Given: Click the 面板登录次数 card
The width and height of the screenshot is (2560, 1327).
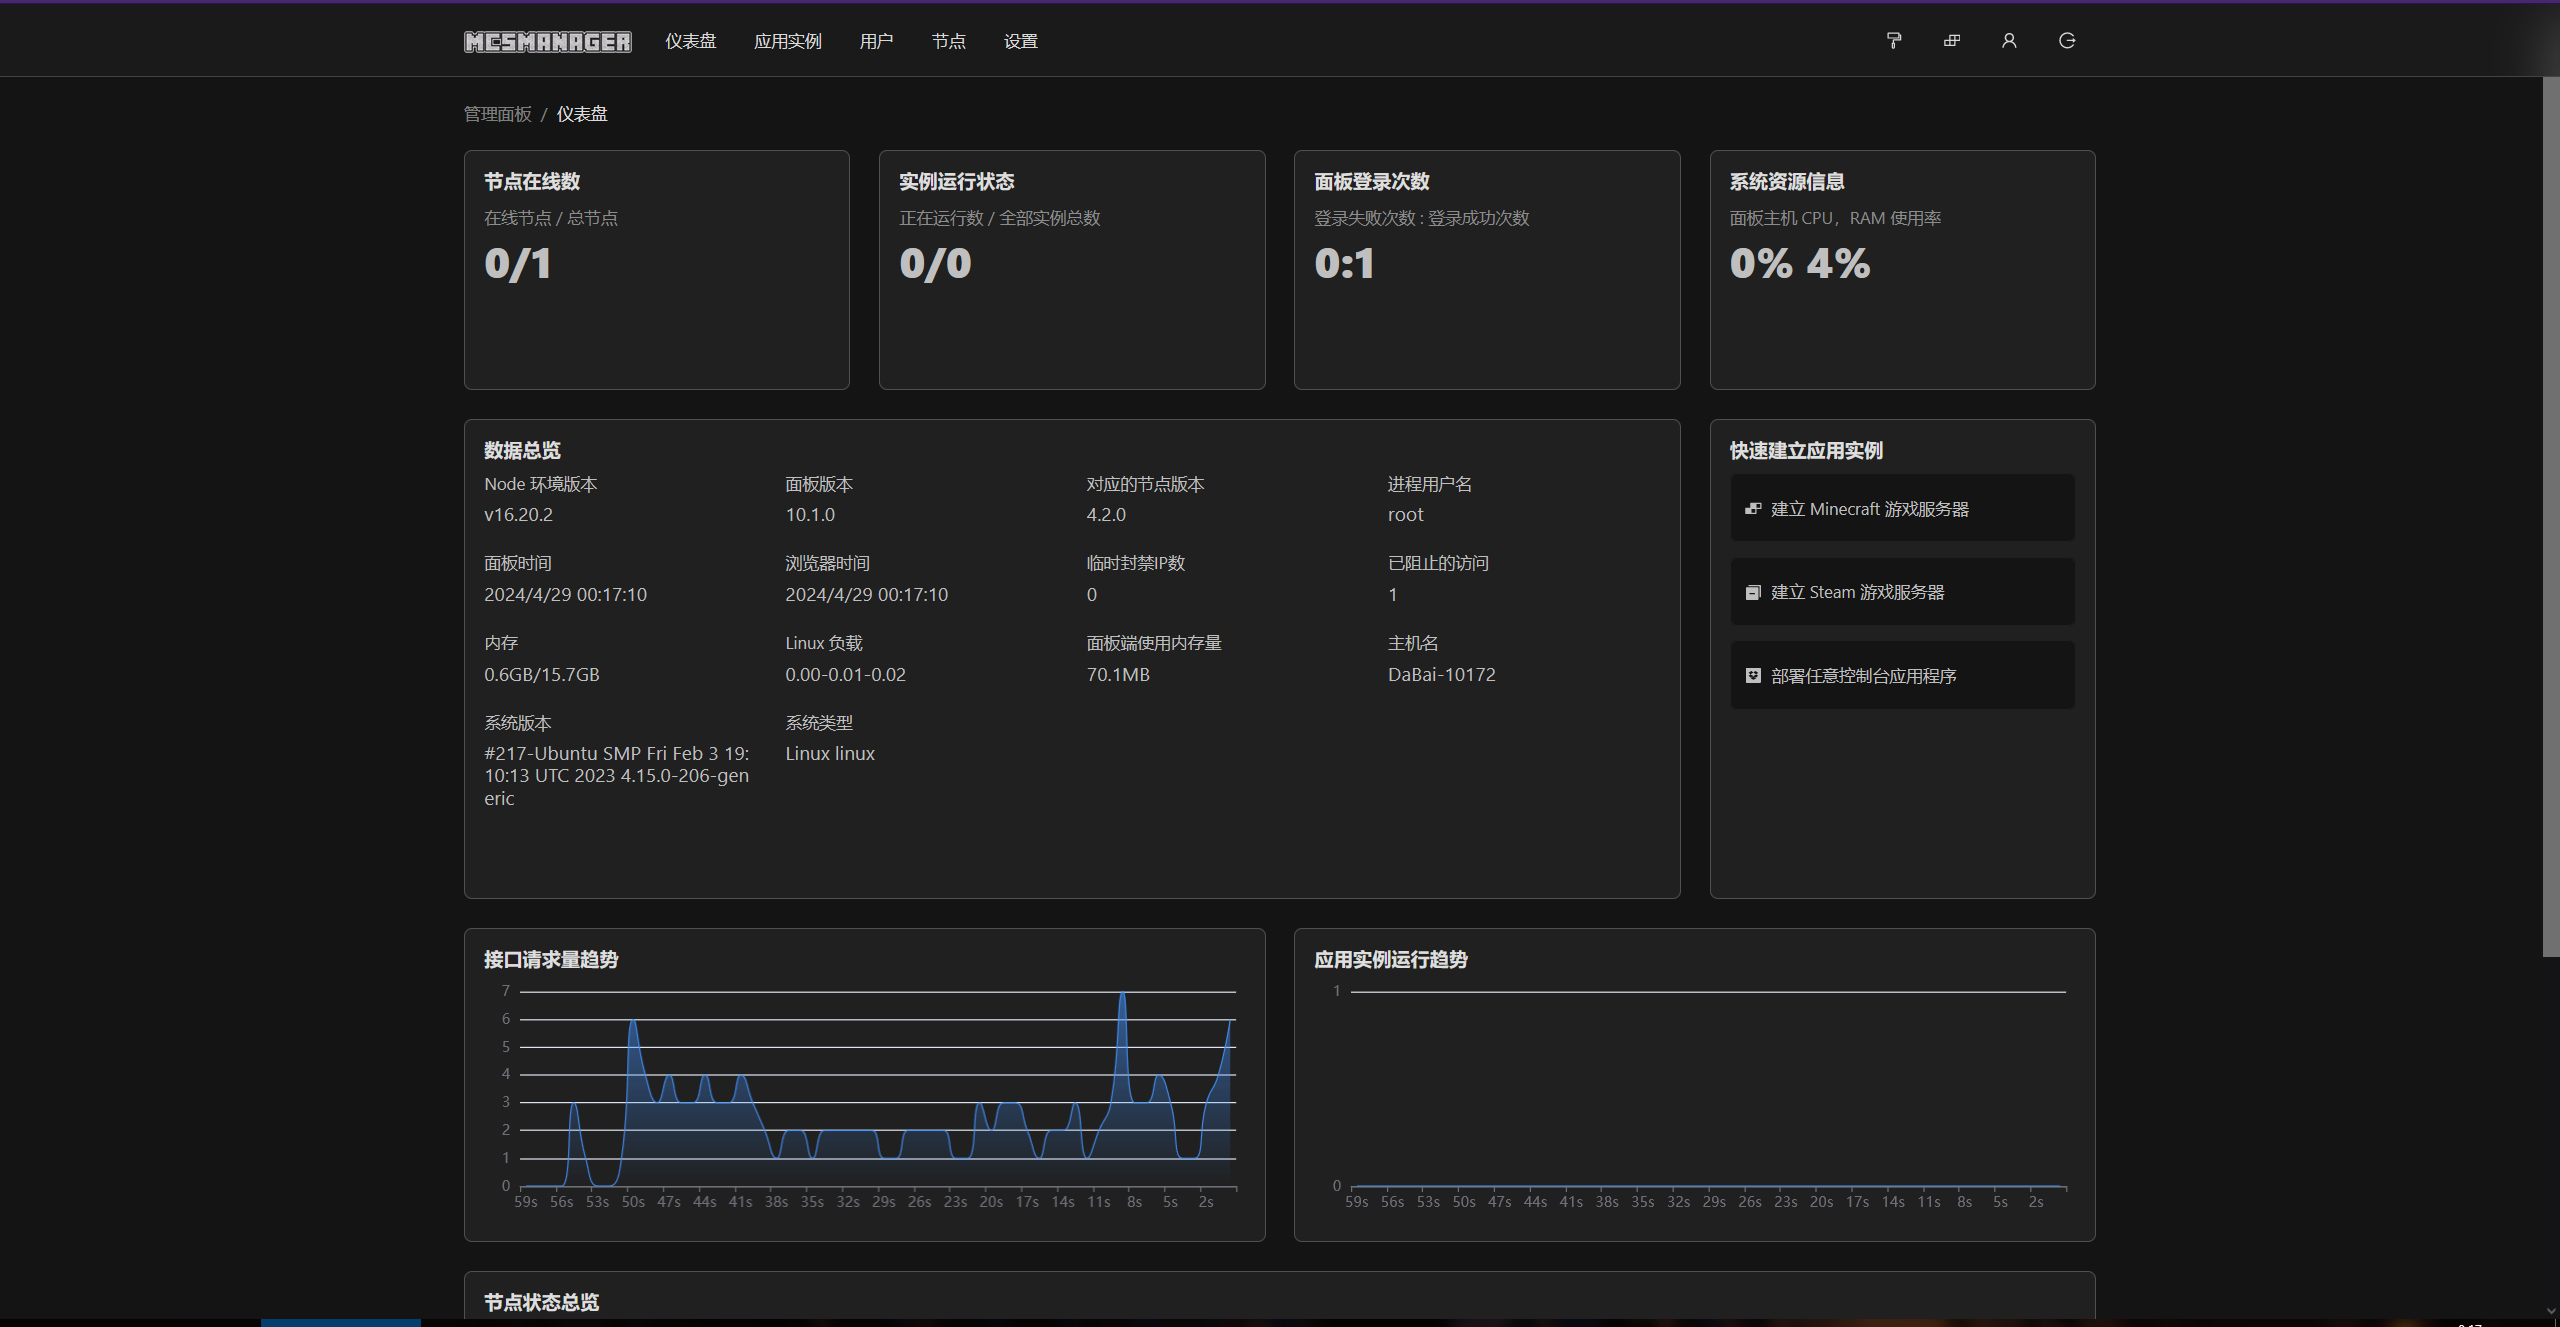Looking at the screenshot, I should click(1487, 270).
